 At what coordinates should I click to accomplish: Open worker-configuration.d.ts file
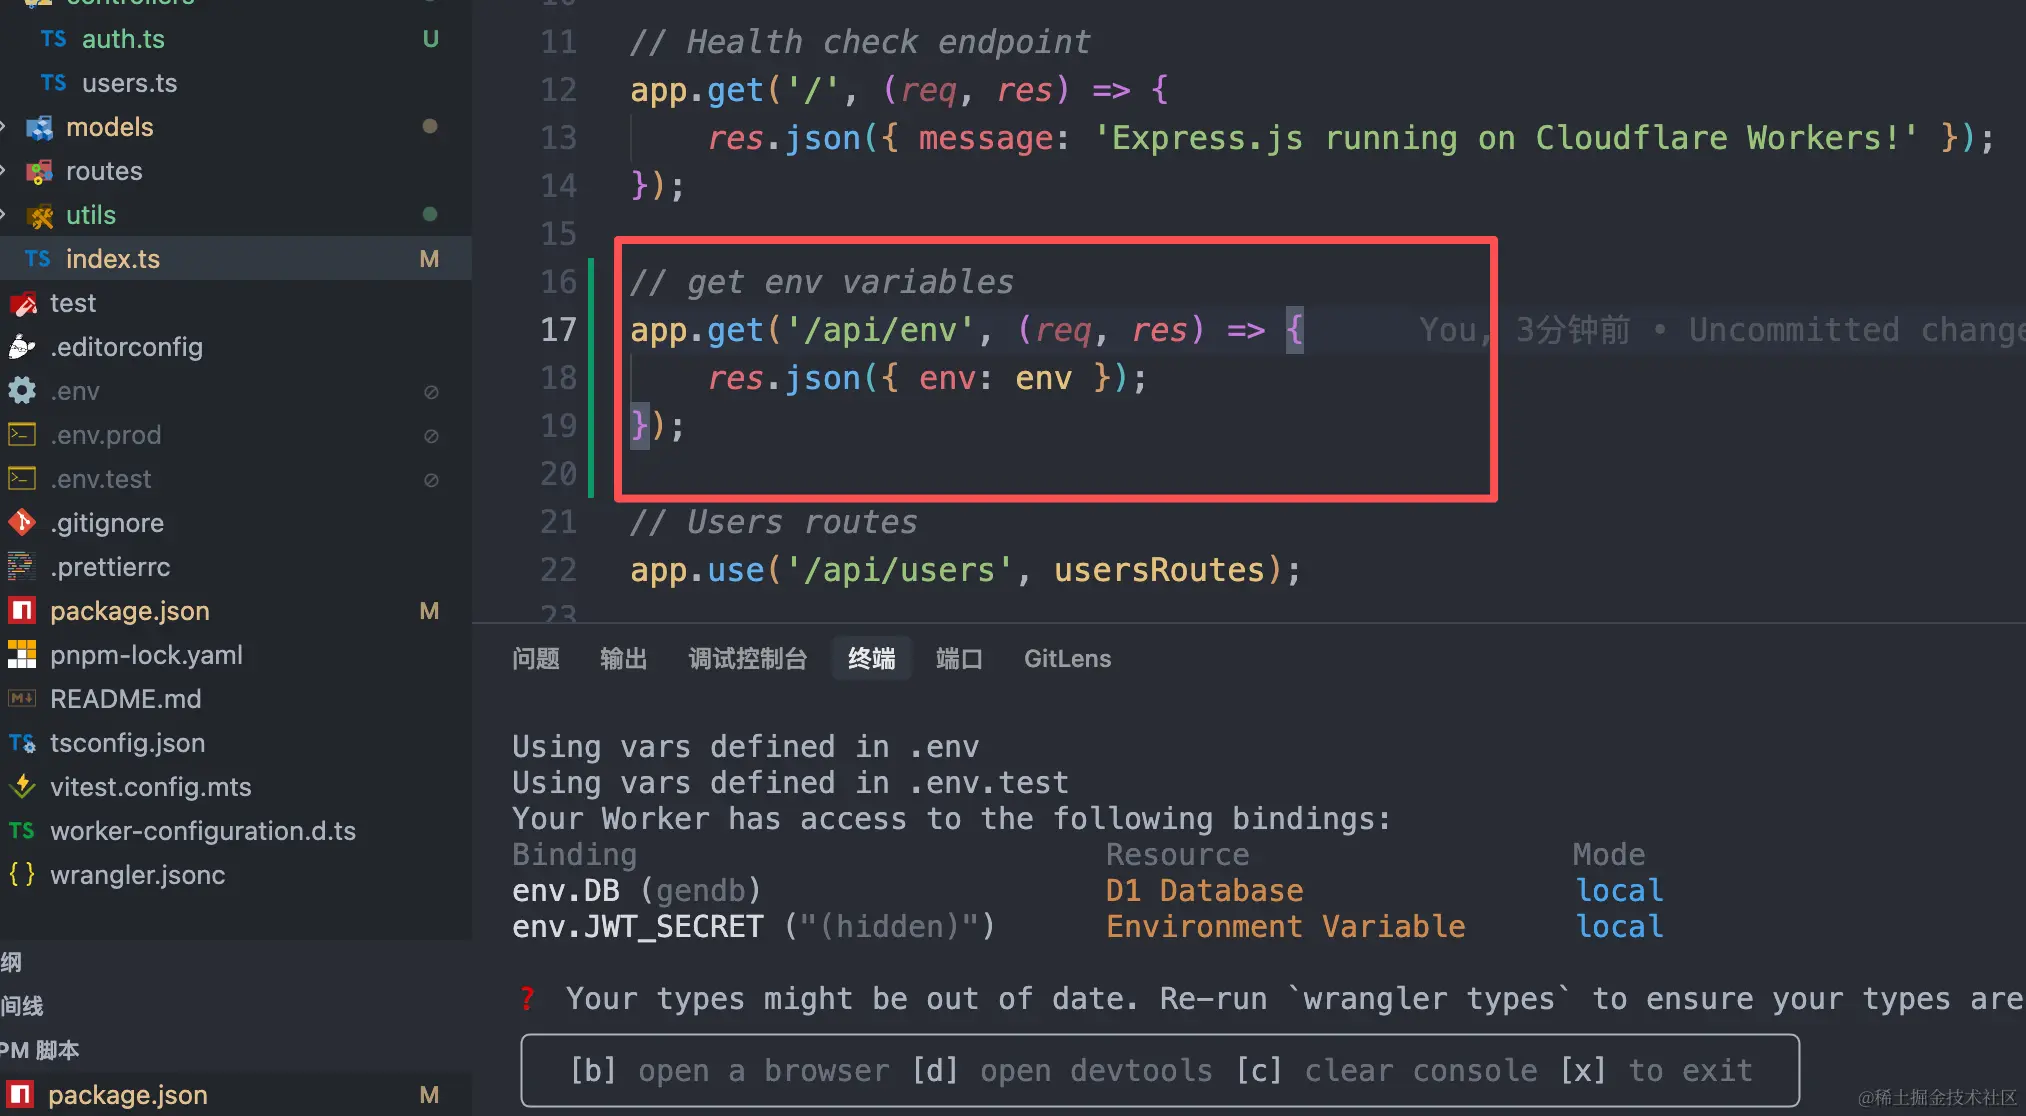pyautogui.click(x=236, y=831)
